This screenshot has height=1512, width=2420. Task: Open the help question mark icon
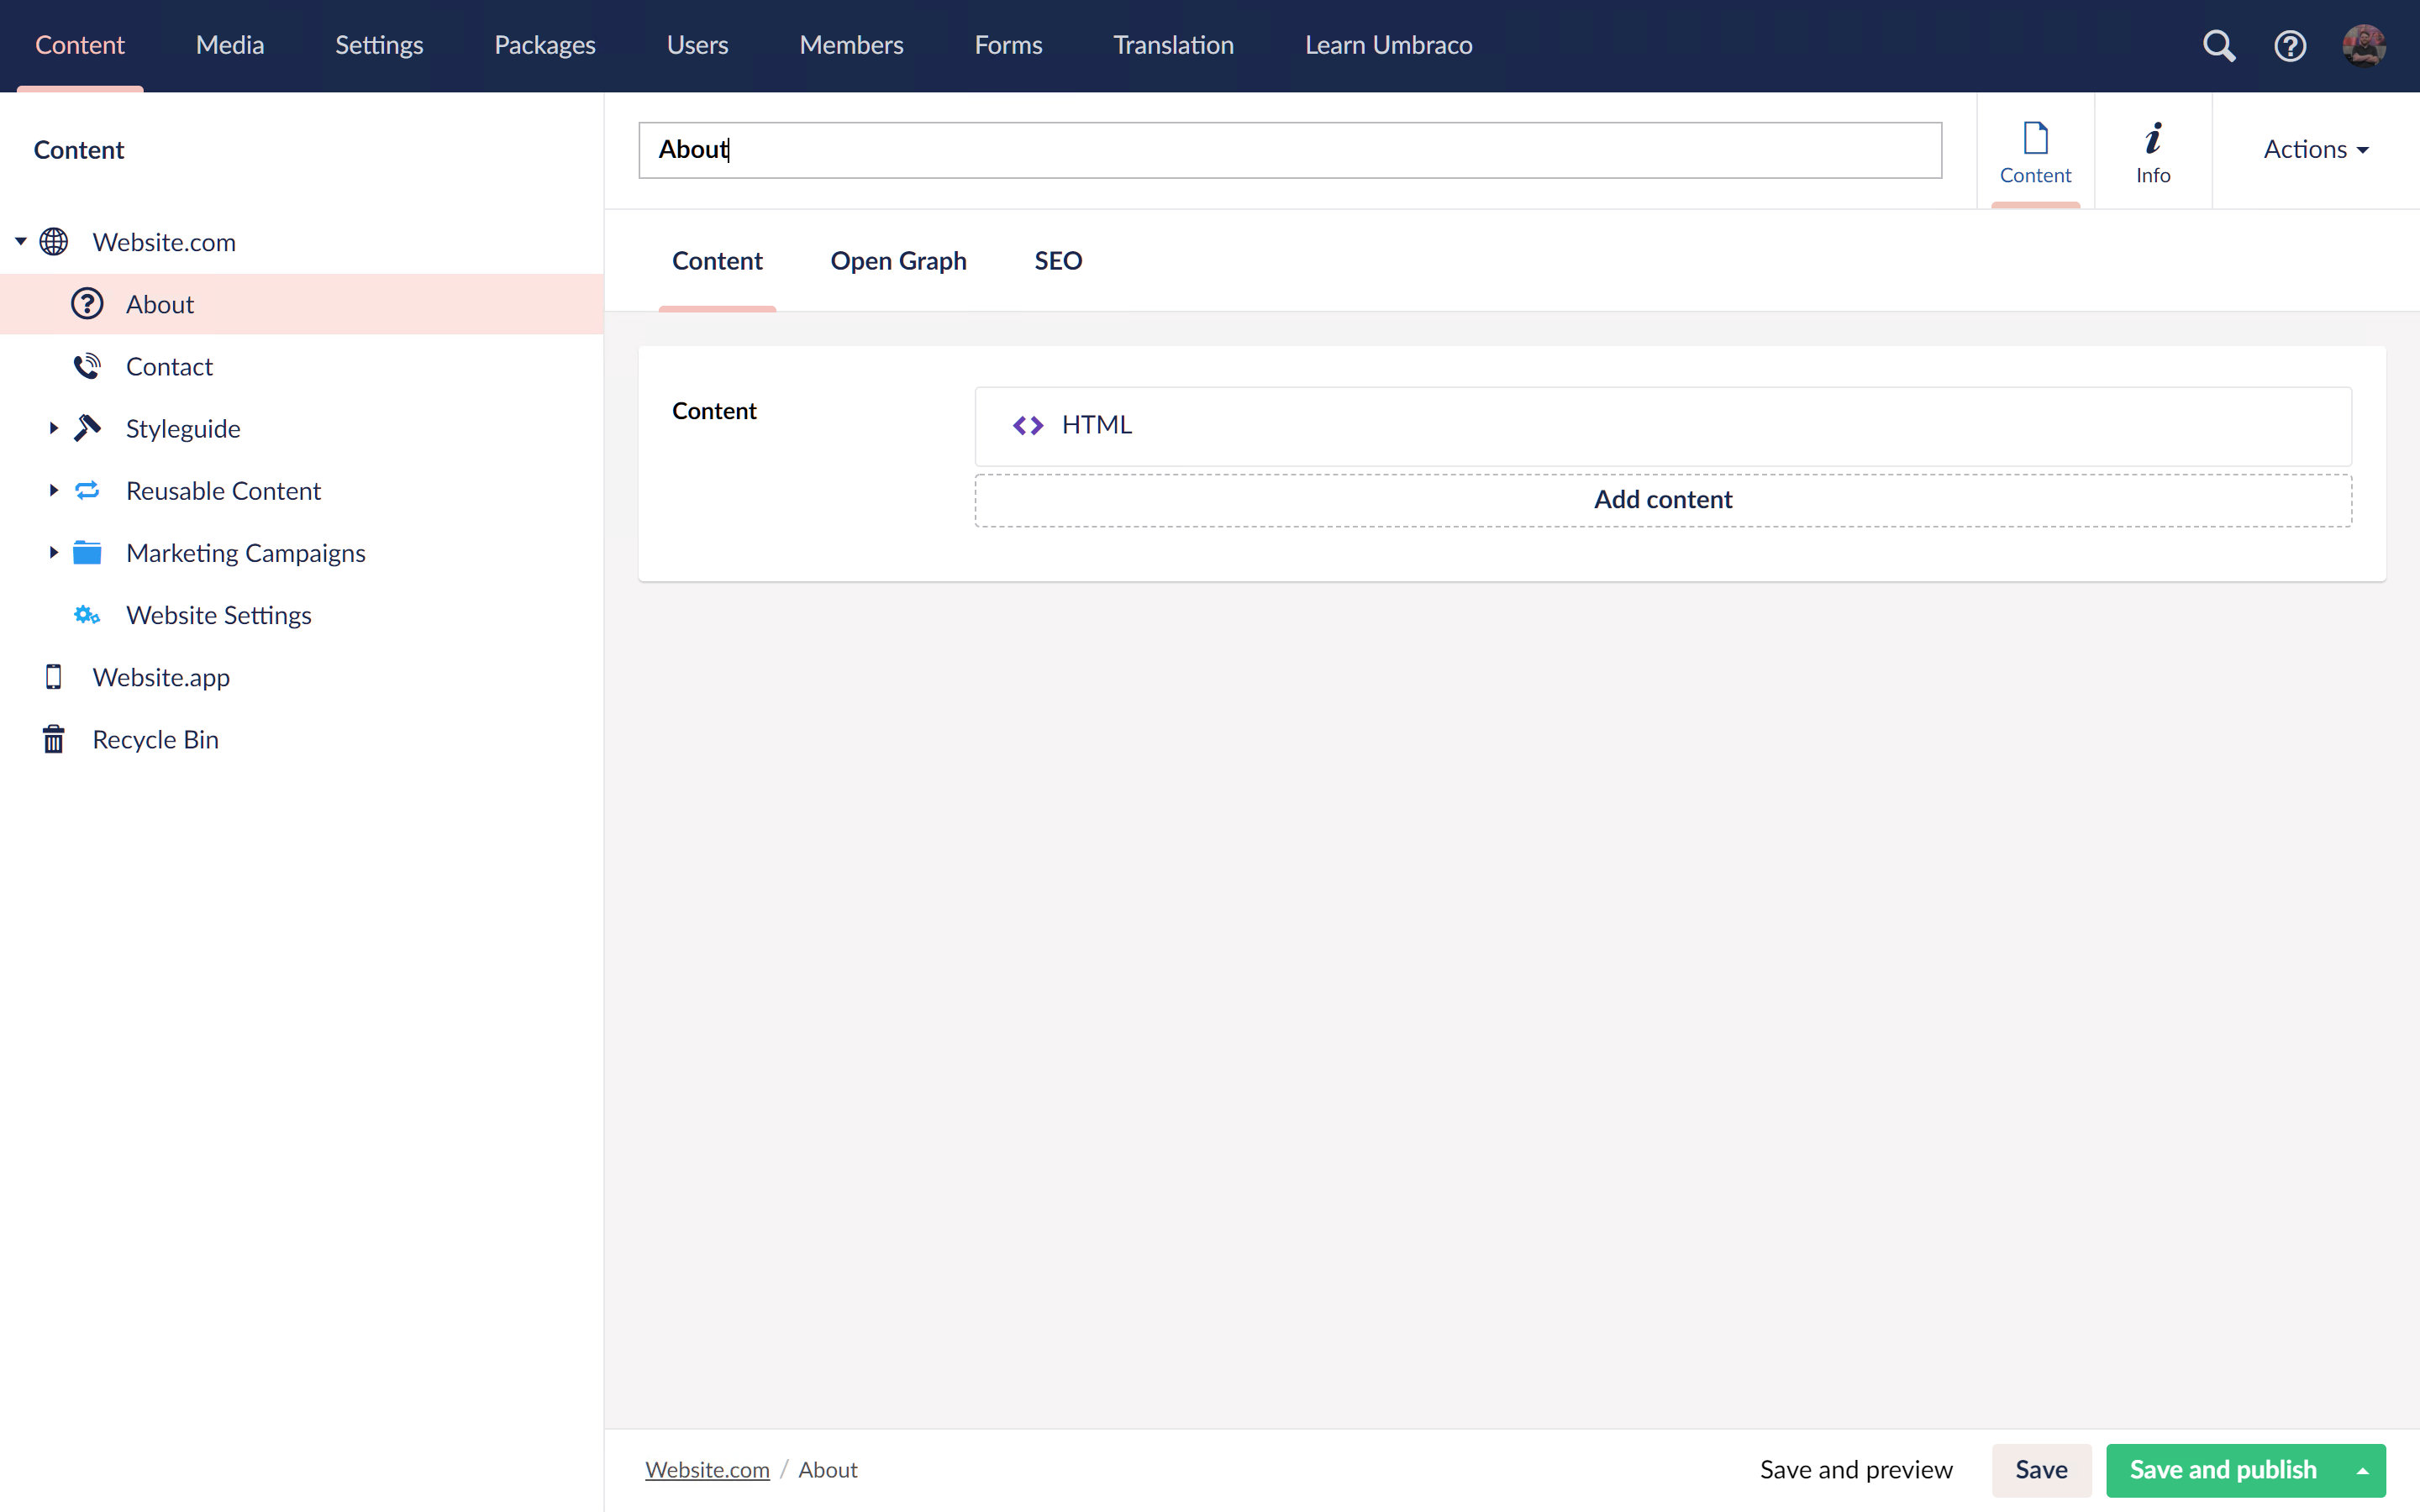pos(2290,46)
